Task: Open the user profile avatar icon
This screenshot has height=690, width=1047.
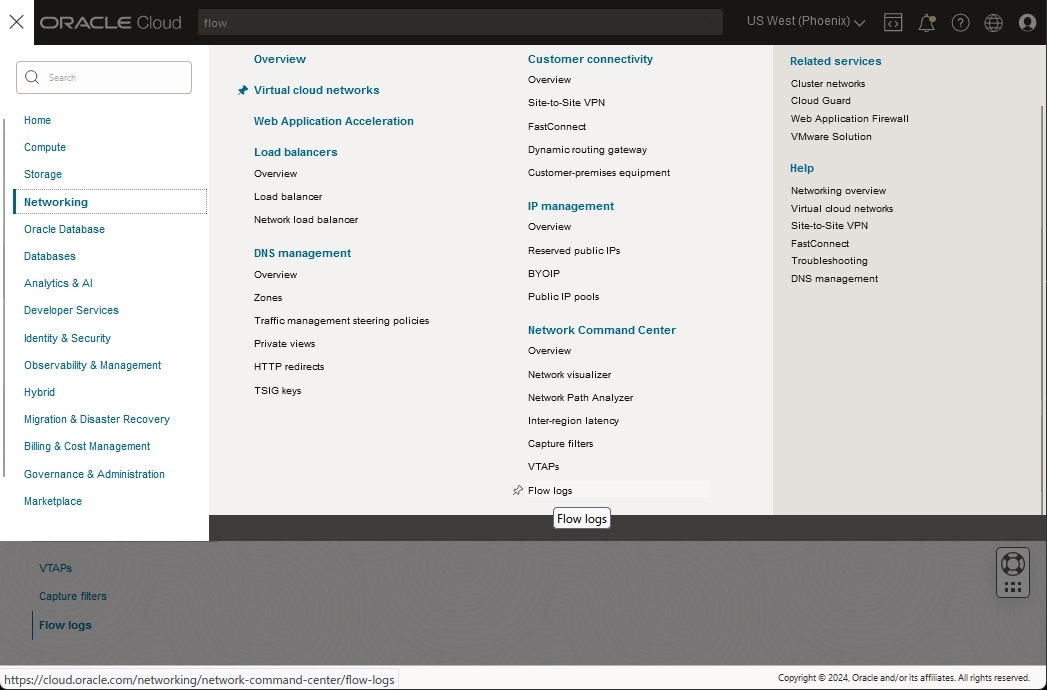Action: [1027, 23]
